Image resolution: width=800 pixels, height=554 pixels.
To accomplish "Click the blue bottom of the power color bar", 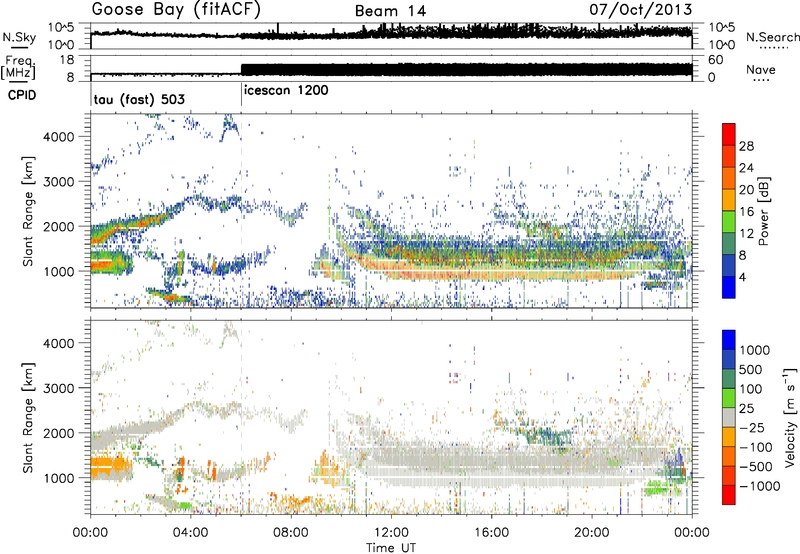I will coord(729,287).
